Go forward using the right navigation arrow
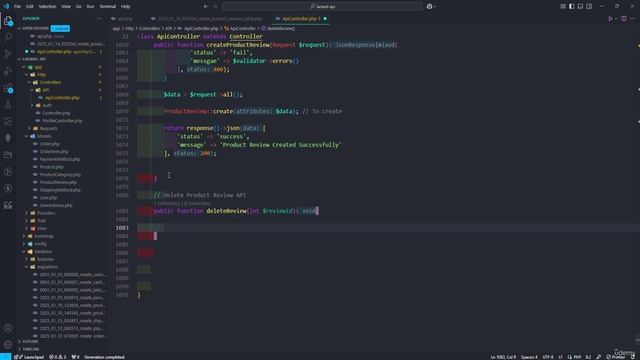Screen dimensions: 640x360 (x=216, y=7)
